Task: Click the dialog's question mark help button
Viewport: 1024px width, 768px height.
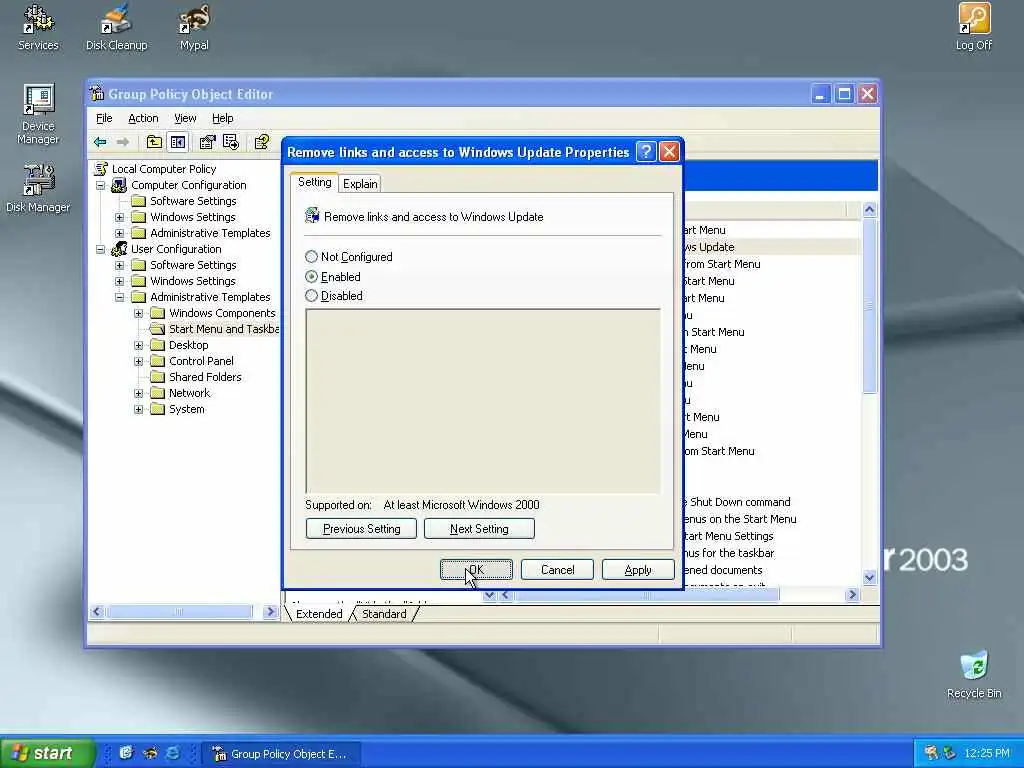Action: tap(646, 152)
